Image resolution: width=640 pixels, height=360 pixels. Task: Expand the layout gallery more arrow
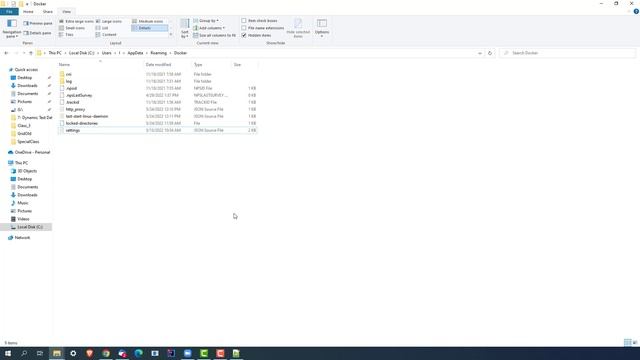(171, 35)
